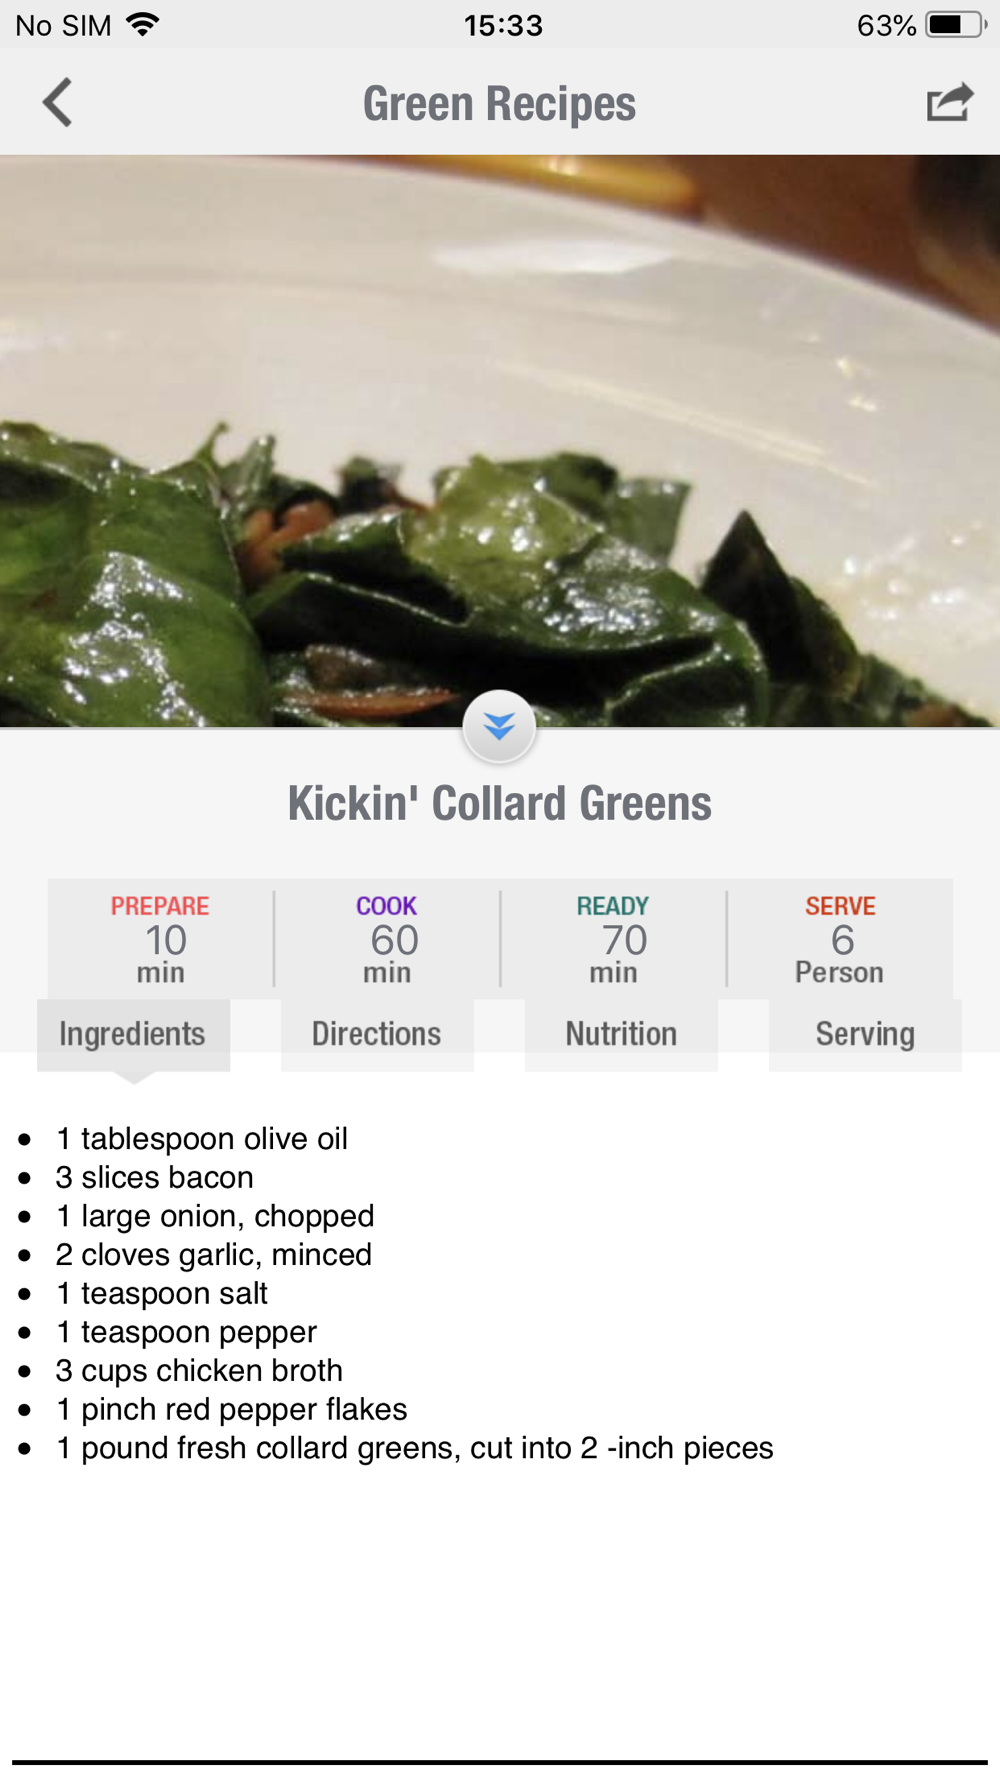Select the Serving tab
Viewport: 1000px width, 1778px height.
[865, 1034]
